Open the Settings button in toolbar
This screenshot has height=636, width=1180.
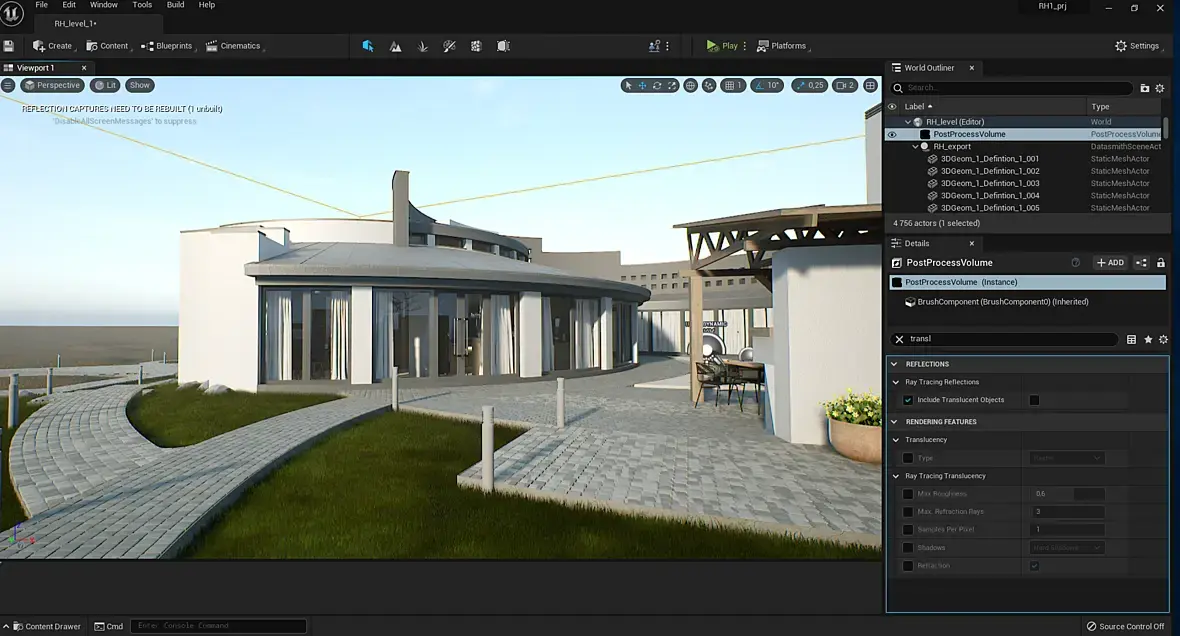click(x=1137, y=46)
